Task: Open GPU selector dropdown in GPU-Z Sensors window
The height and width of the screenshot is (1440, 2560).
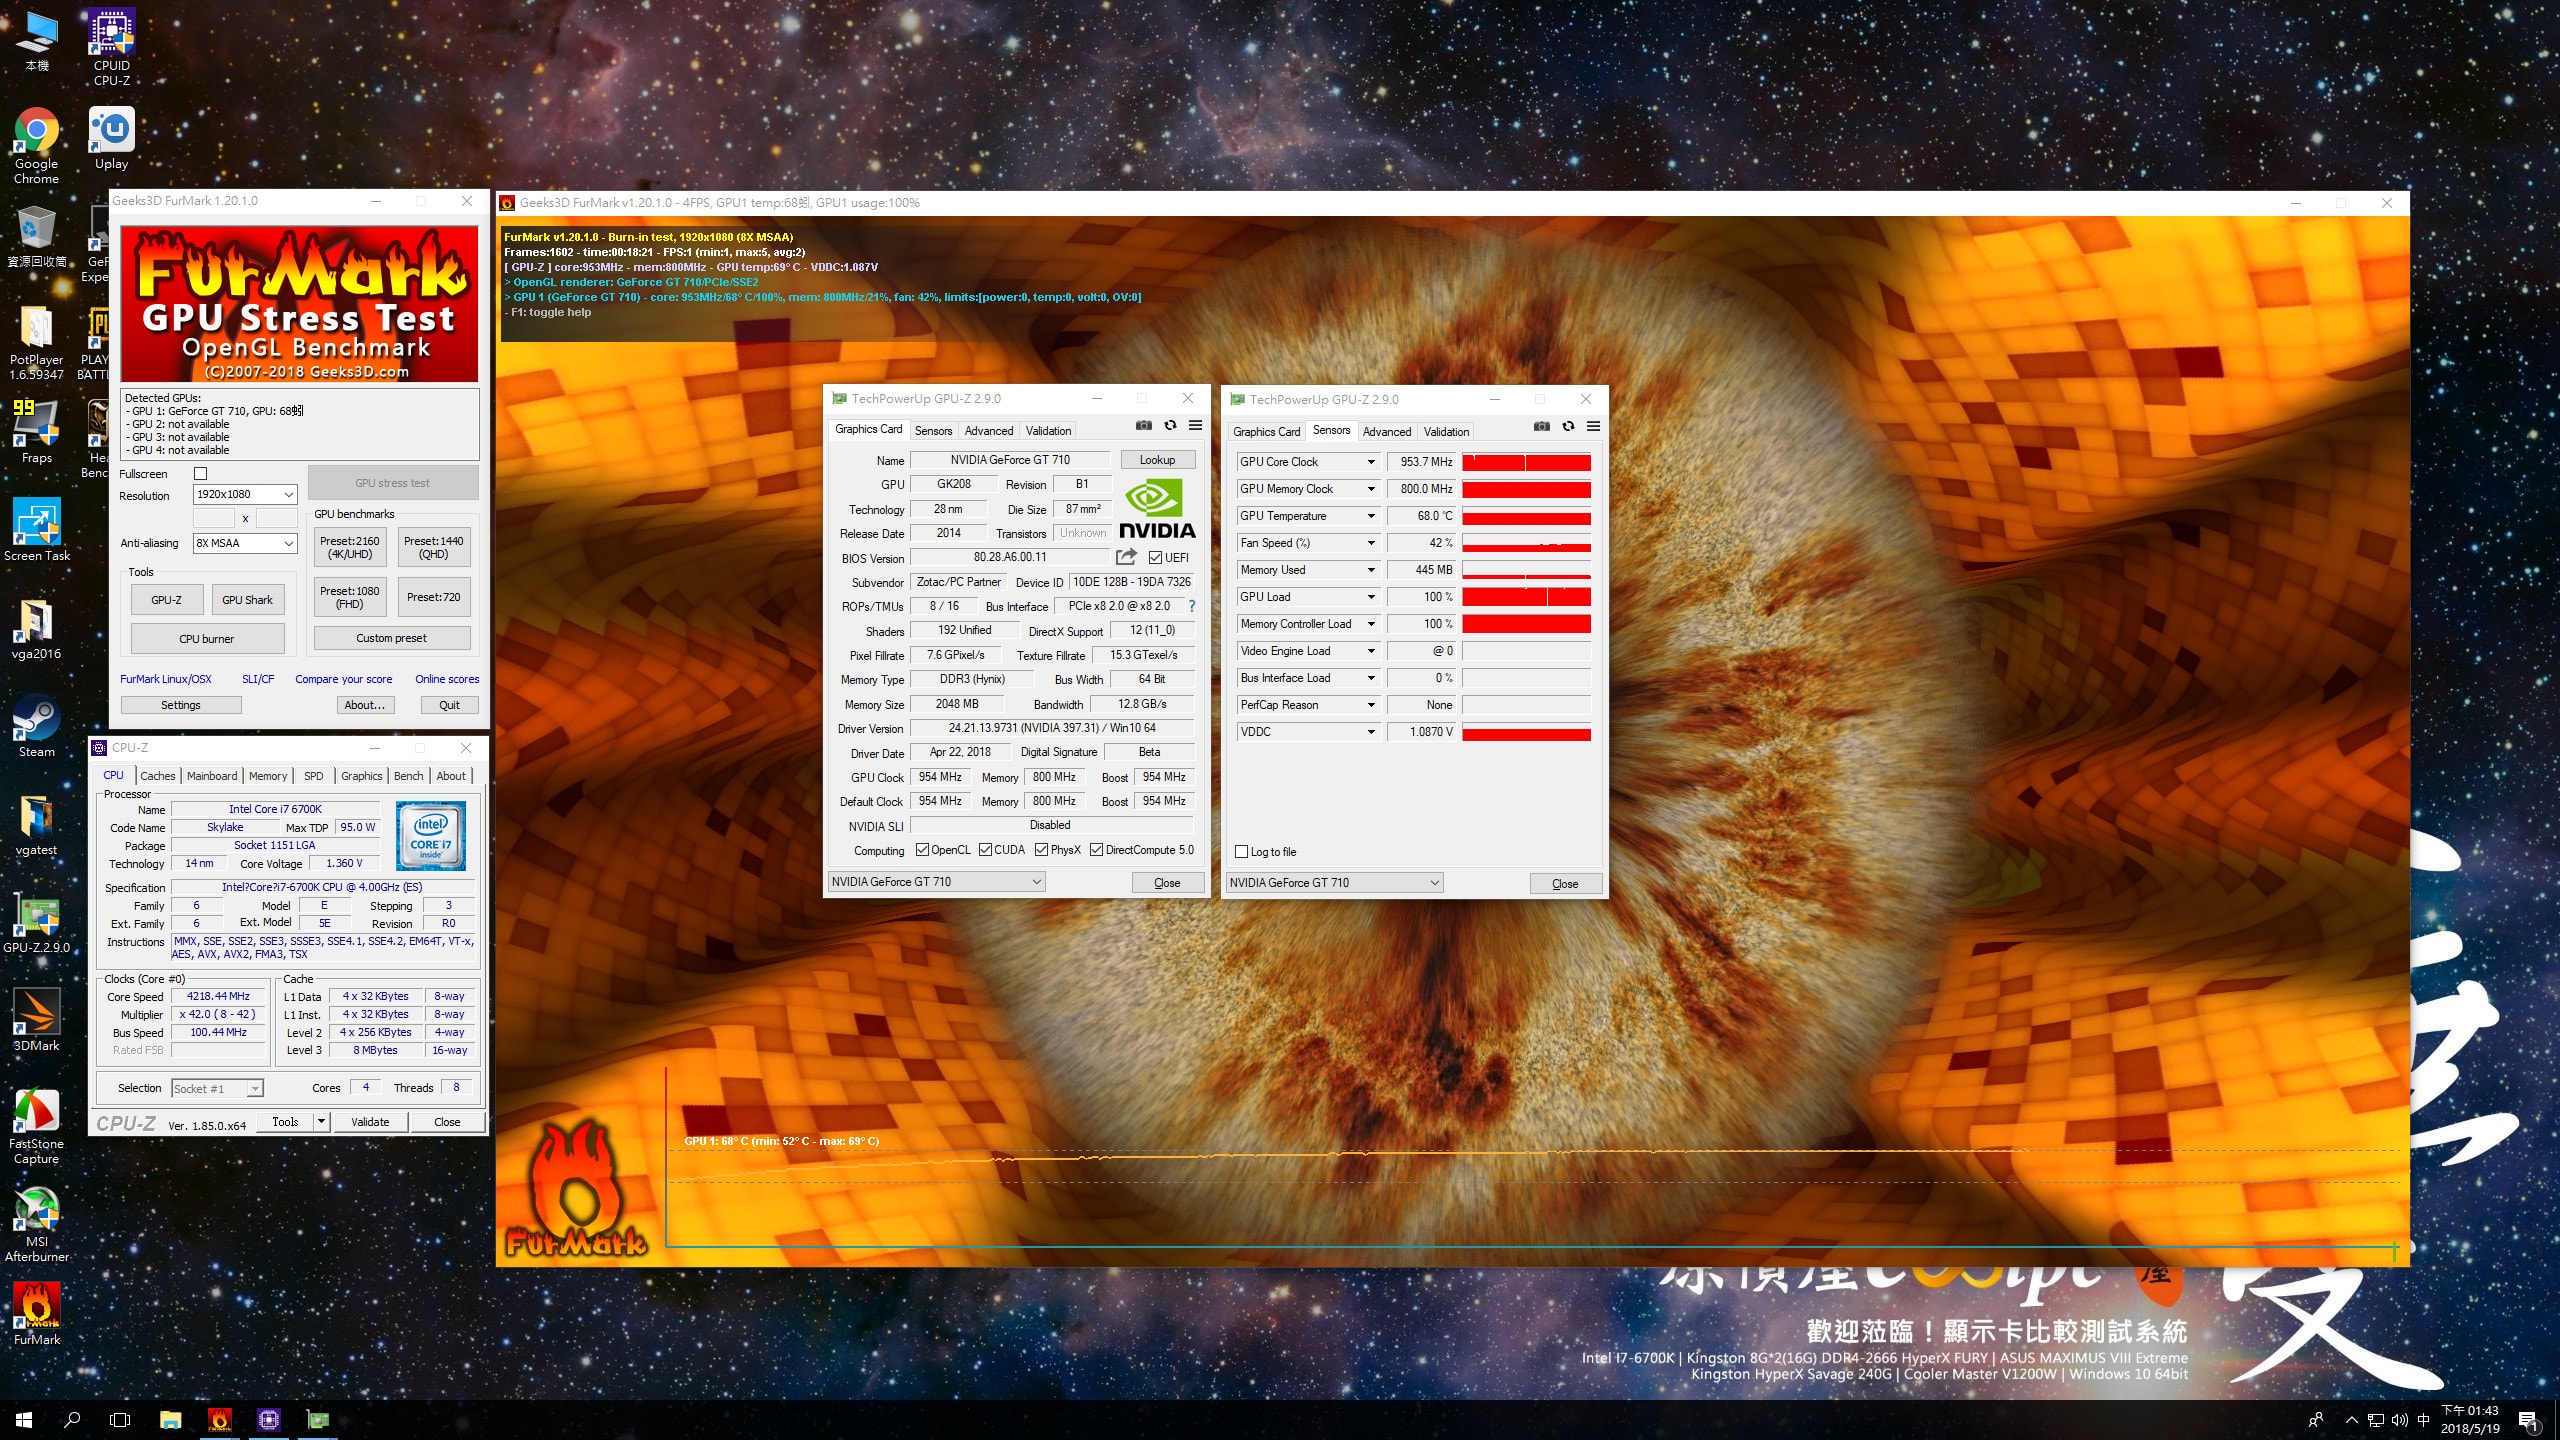Action: tap(1335, 883)
